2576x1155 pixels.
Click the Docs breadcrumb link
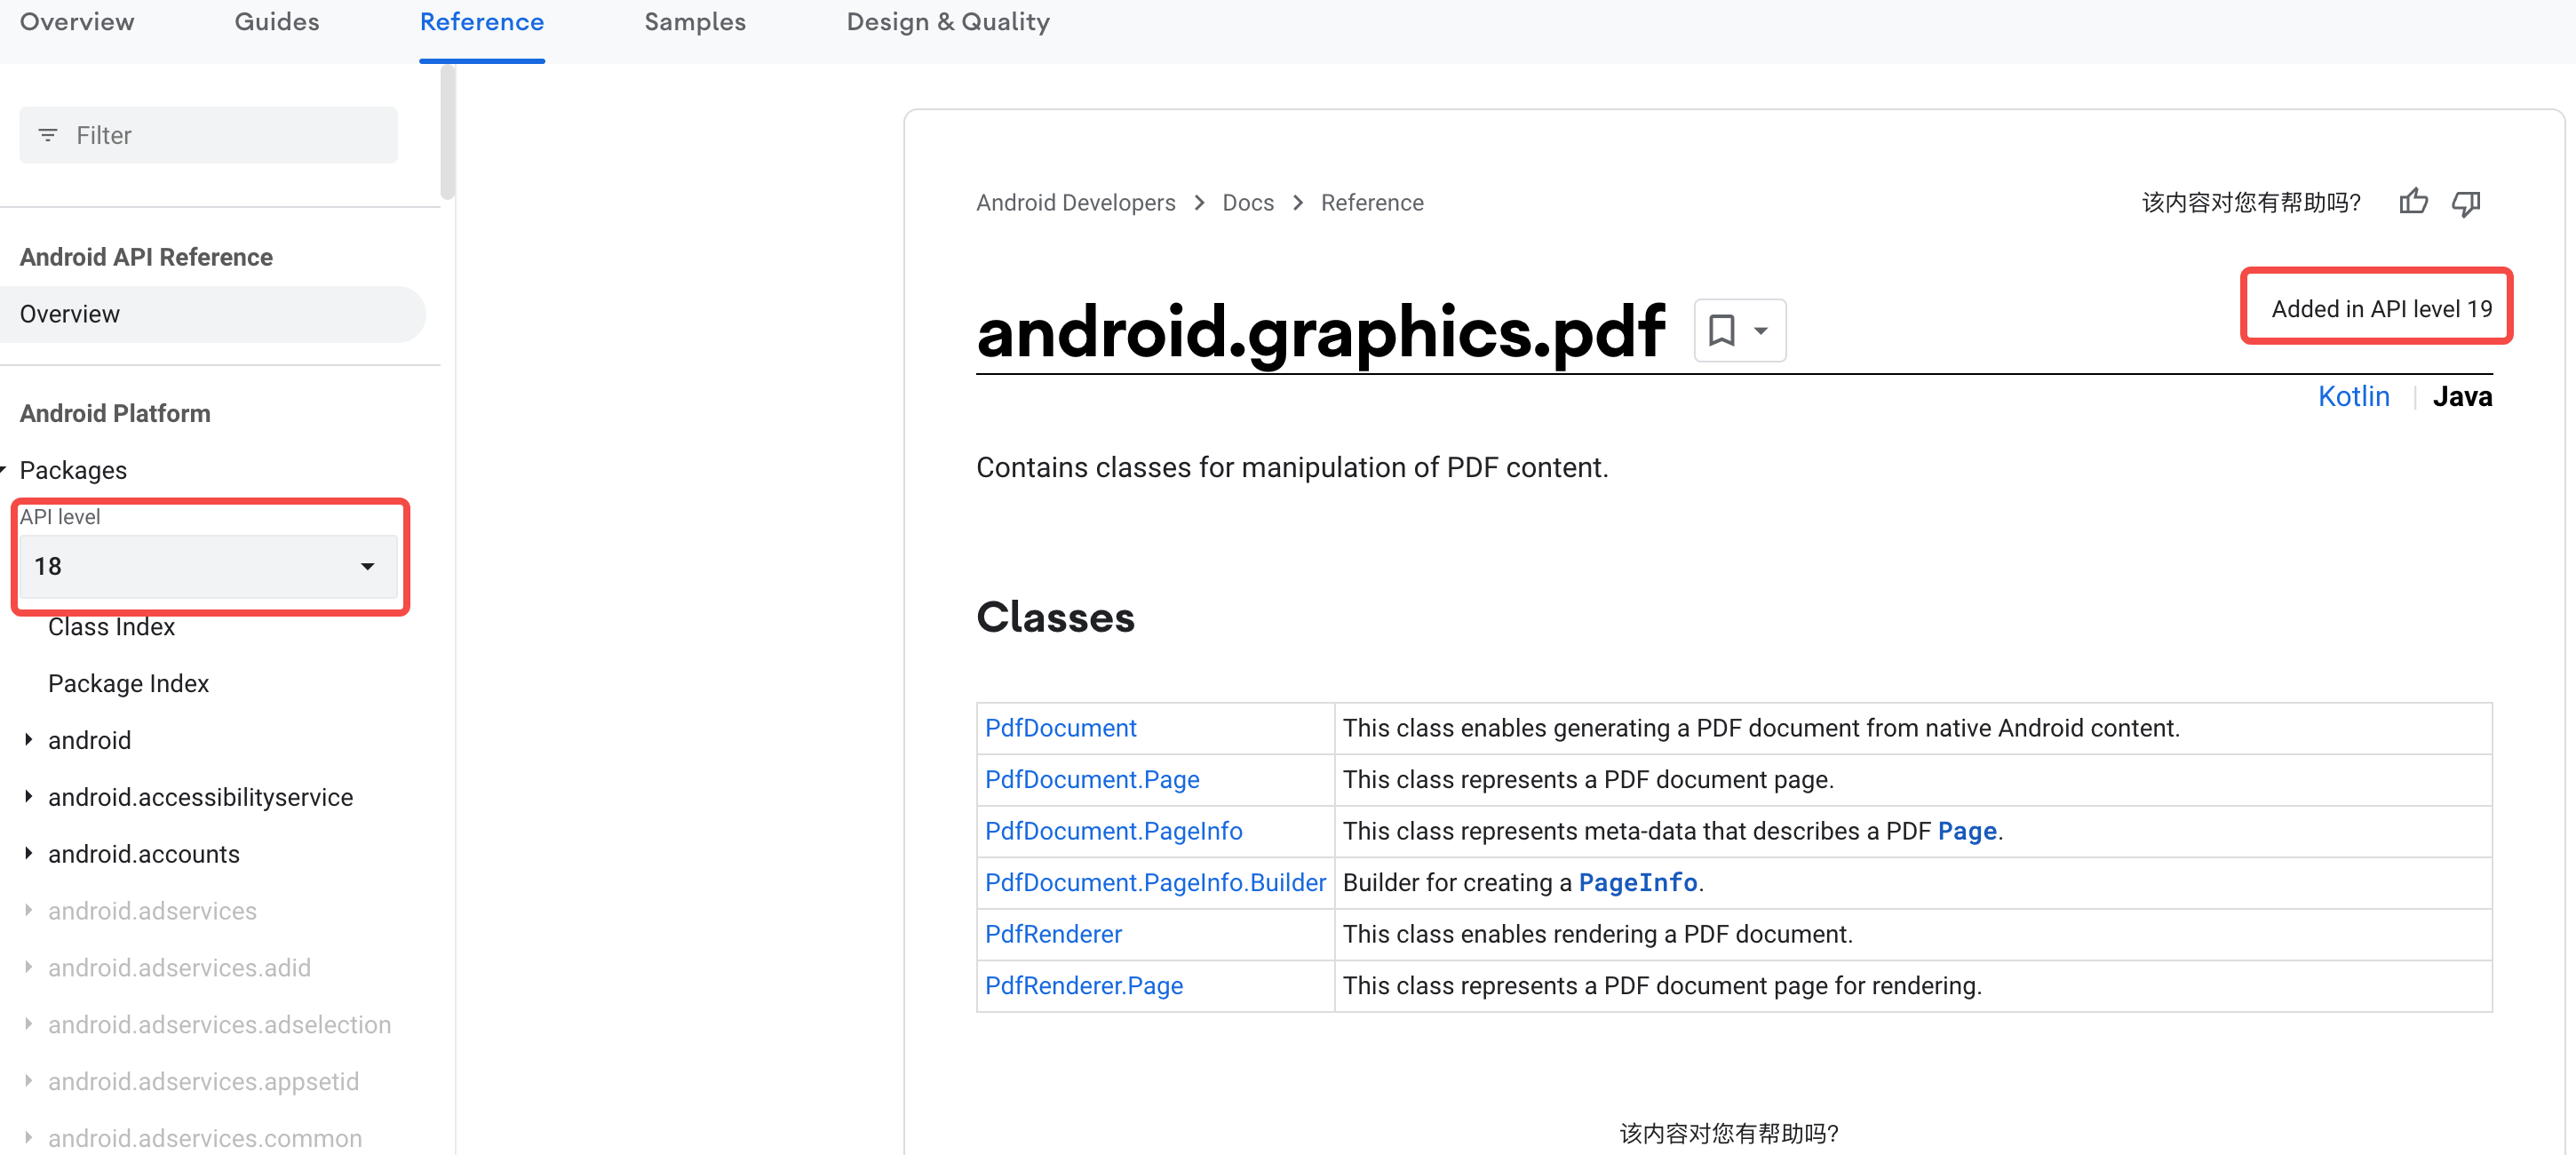(1248, 203)
